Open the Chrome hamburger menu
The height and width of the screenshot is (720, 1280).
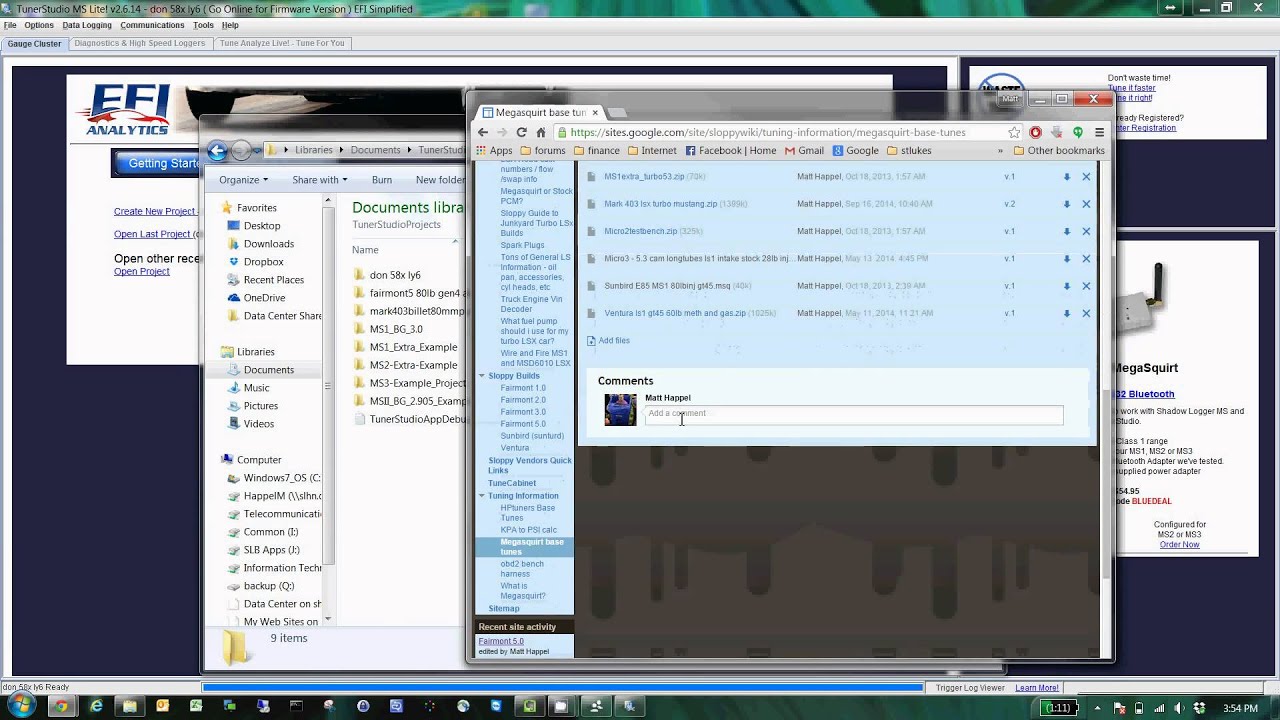point(1099,132)
